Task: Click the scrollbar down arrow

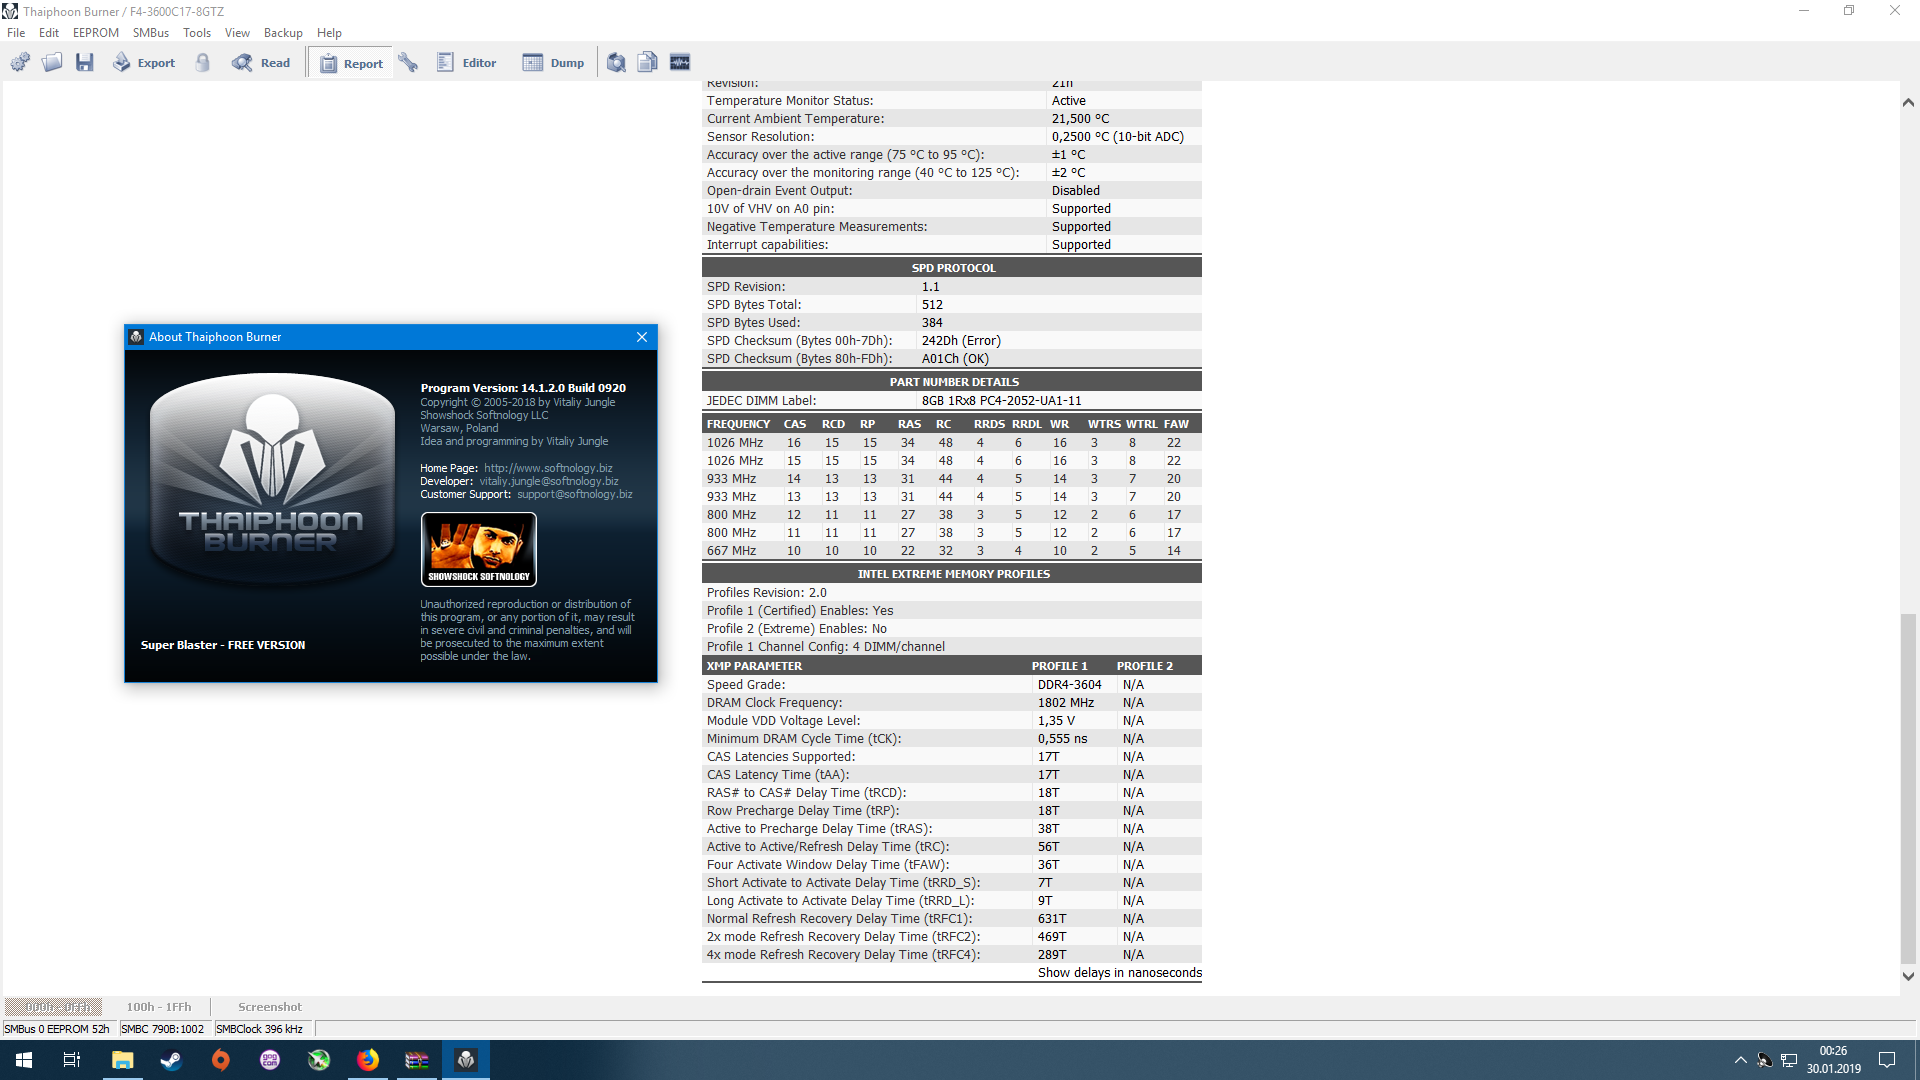Action: tap(1908, 975)
